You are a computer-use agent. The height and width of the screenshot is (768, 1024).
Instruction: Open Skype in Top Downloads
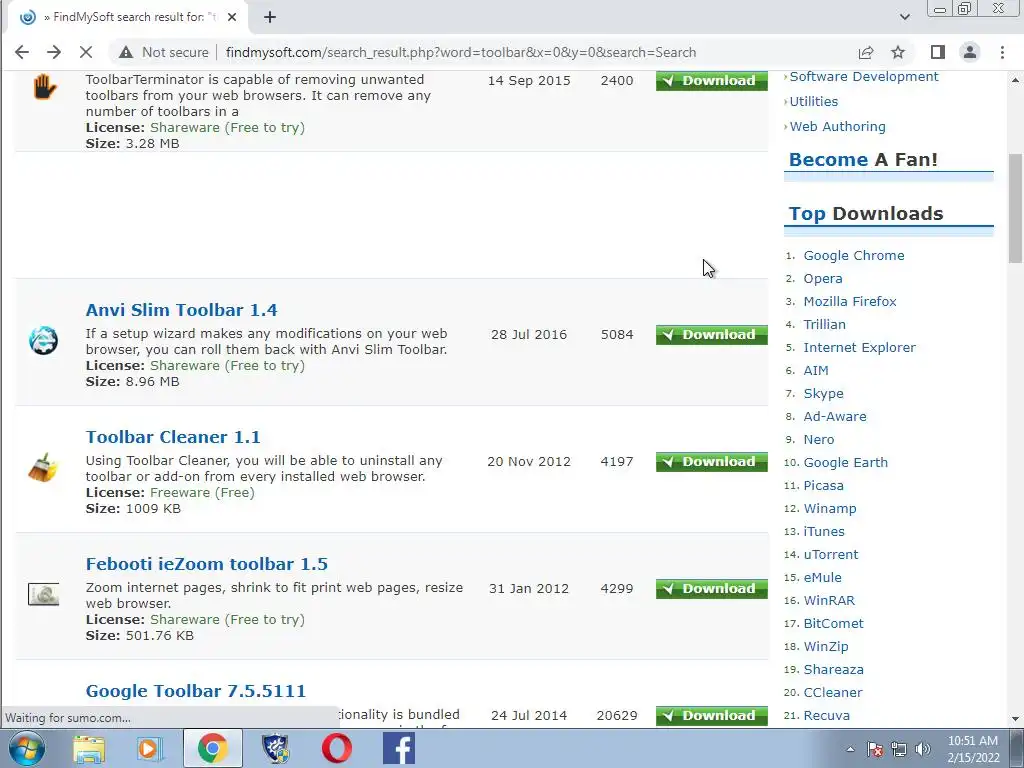824,394
